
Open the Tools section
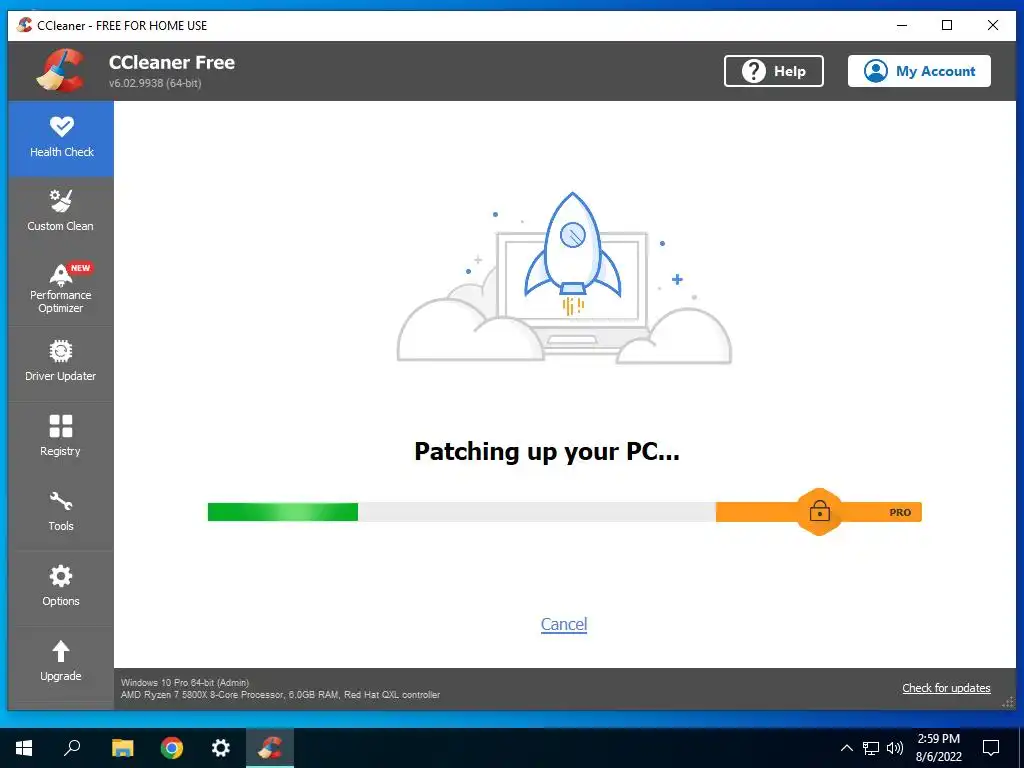(61, 513)
